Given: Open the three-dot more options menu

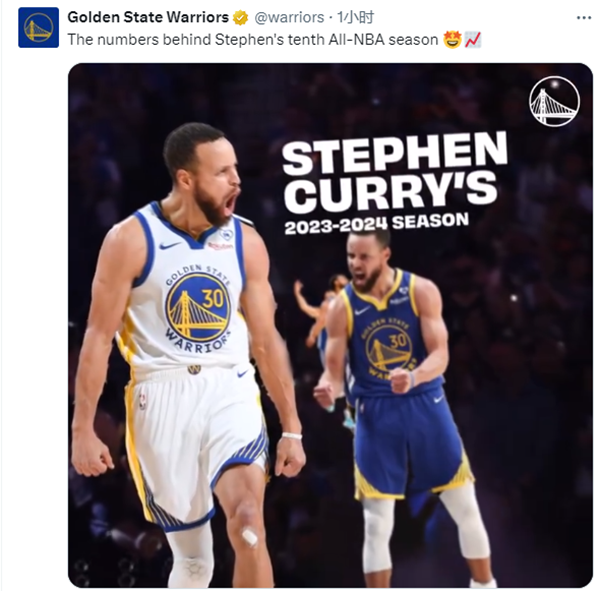Looking at the screenshot, I should (x=584, y=18).
